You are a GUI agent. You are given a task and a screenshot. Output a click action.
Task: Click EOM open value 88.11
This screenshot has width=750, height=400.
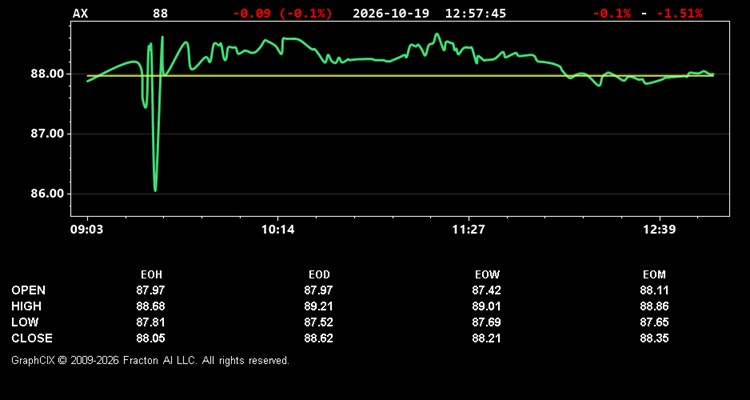coord(654,290)
